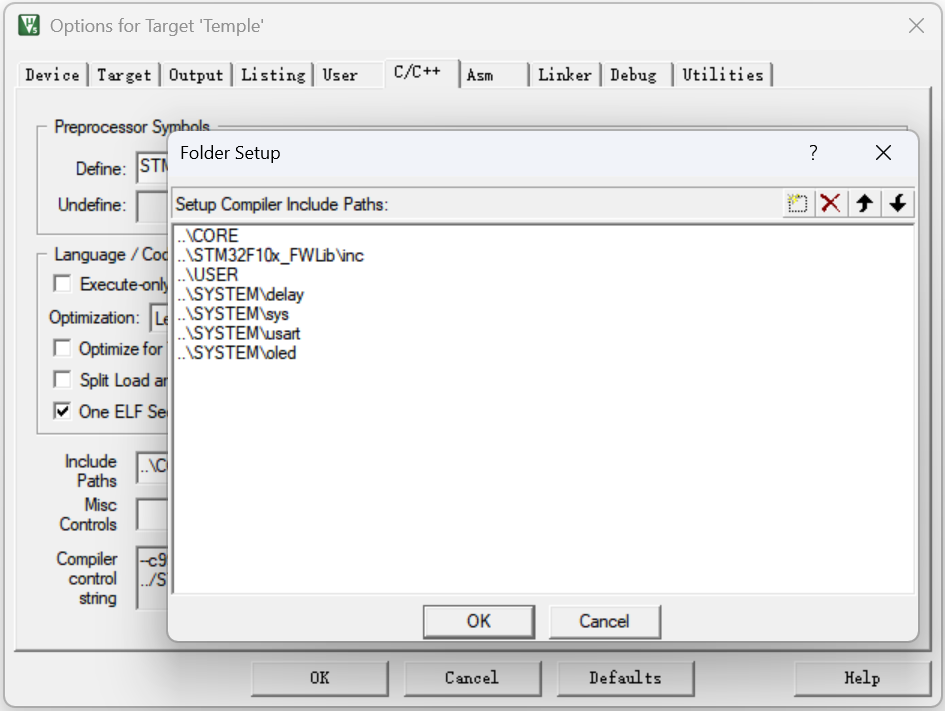Screen dimensions: 945x711
Task: Click the Defaults button
Action: (626, 678)
